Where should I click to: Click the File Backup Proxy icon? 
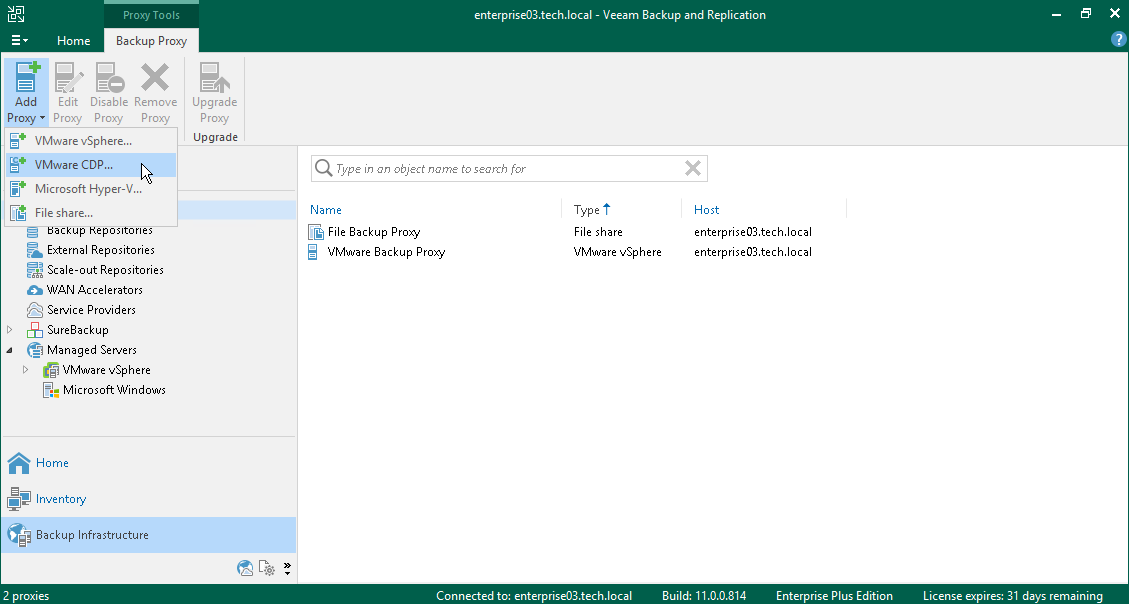315,232
